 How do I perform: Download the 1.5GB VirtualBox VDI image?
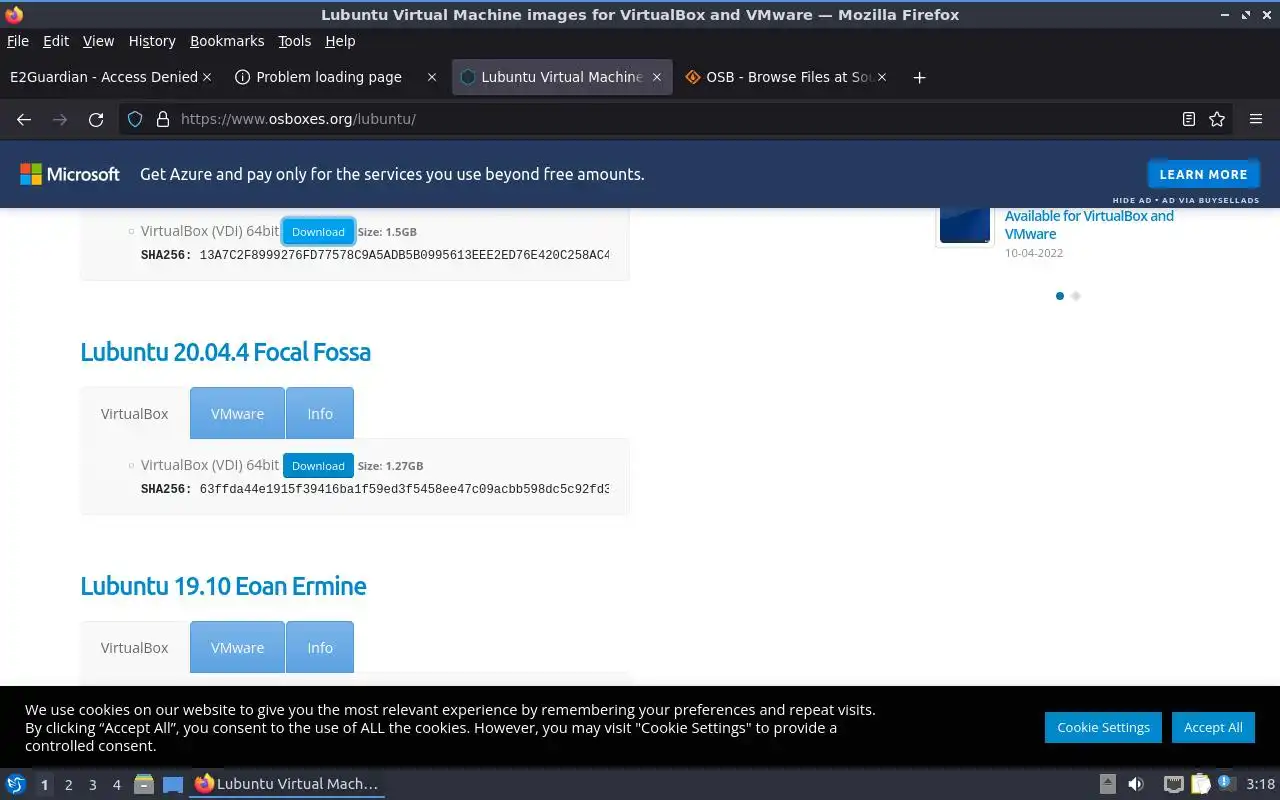click(x=318, y=232)
